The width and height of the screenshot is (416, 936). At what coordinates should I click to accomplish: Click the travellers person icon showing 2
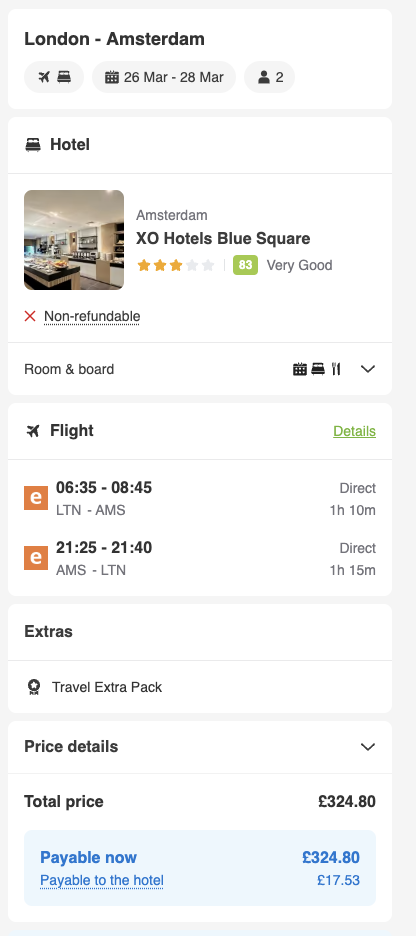(x=264, y=77)
